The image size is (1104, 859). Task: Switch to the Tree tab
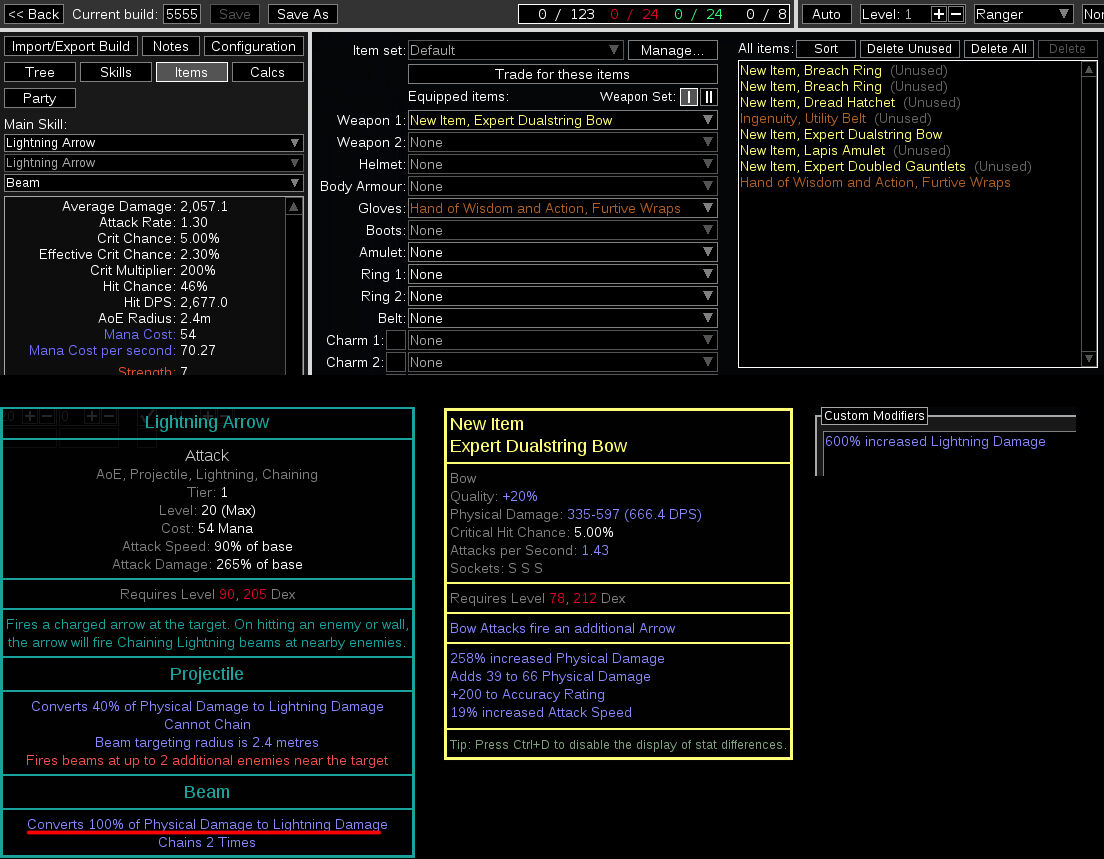pos(40,72)
